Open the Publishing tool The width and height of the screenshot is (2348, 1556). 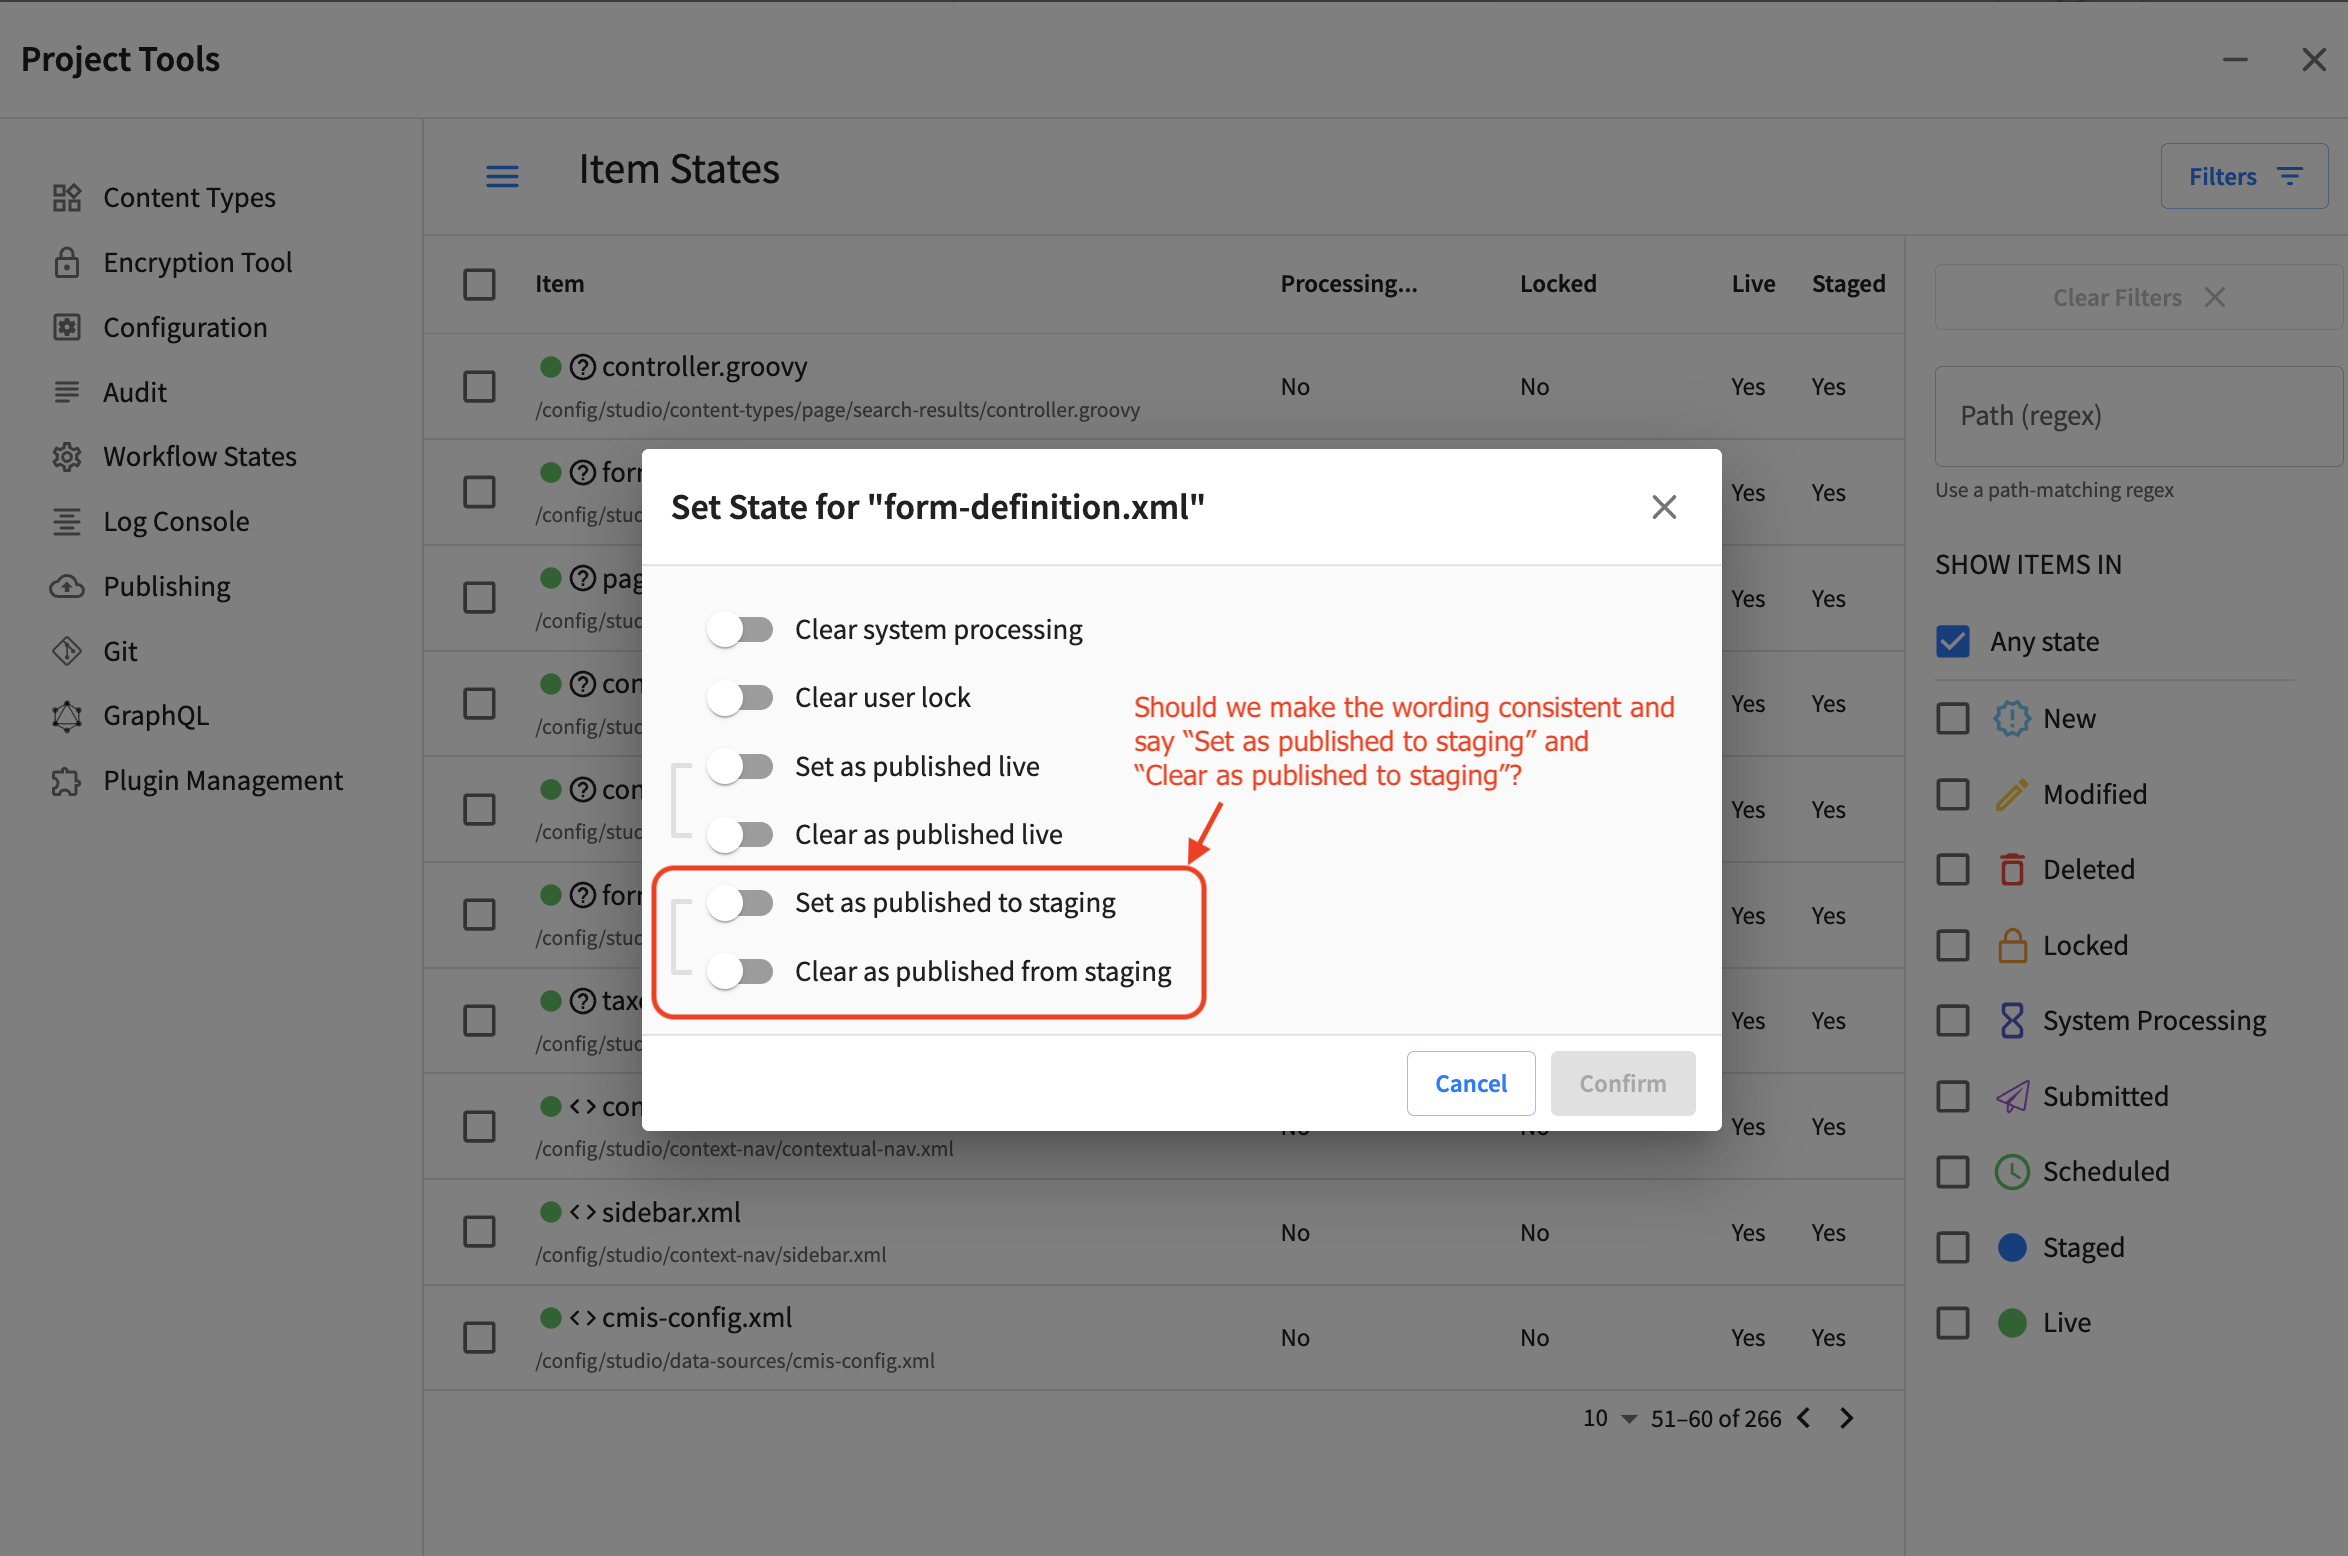pos(166,585)
